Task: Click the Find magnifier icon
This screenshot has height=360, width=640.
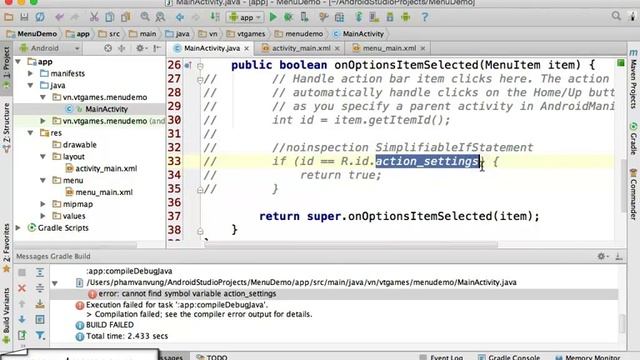Action: (x=145, y=17)
